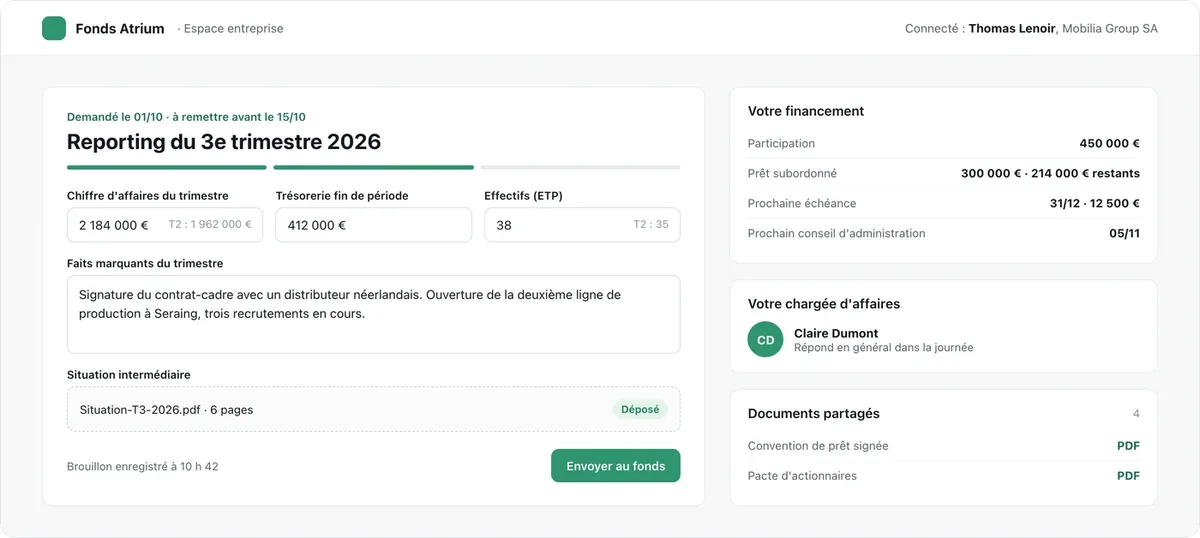Click the T2 : 1 962 000 € hint
The height and width of the screenshot is (538, 1200).
[x=210, y=225]
